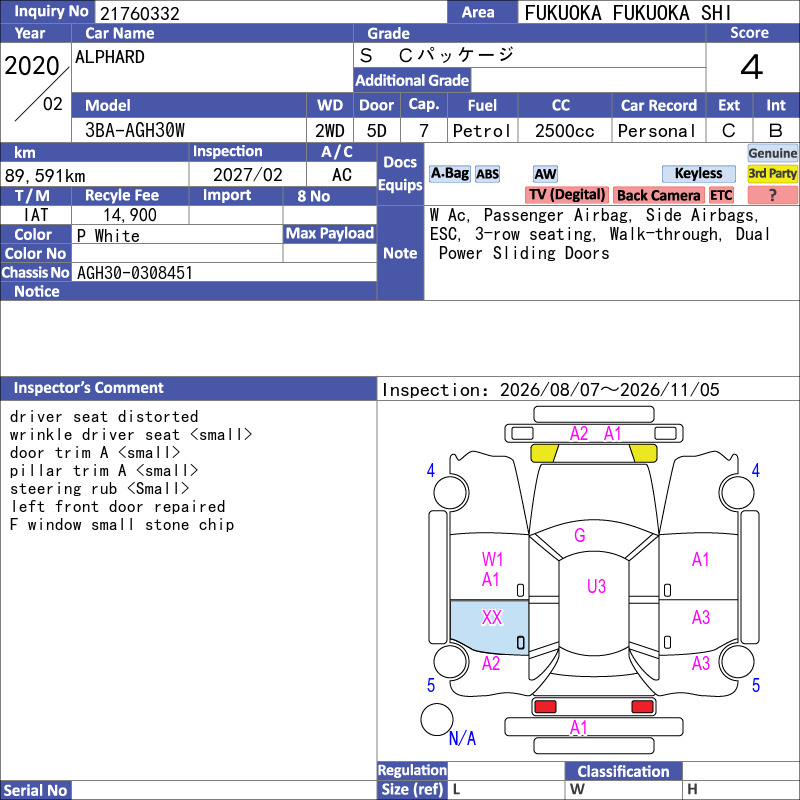
Task: Click the AW equipment badge
Action: 545,174
